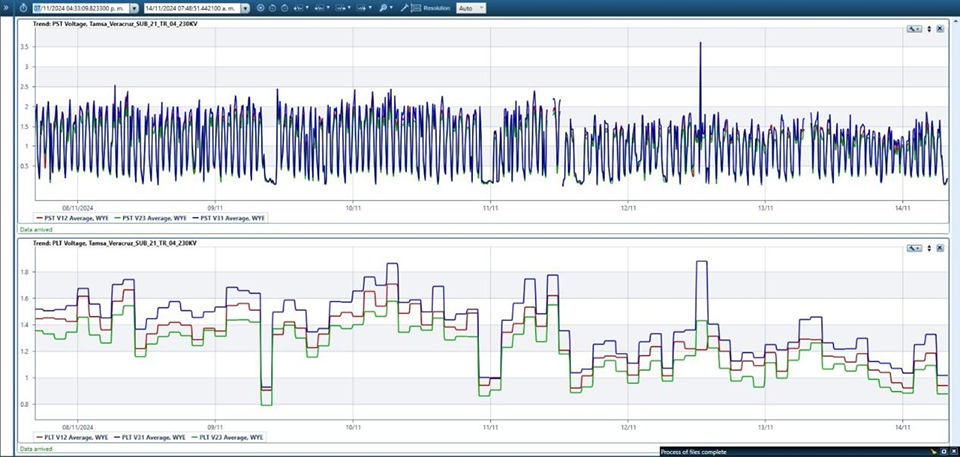Close the PST Voltage trend chart
This screenshot has width=960, height=457.
(940, 28)
